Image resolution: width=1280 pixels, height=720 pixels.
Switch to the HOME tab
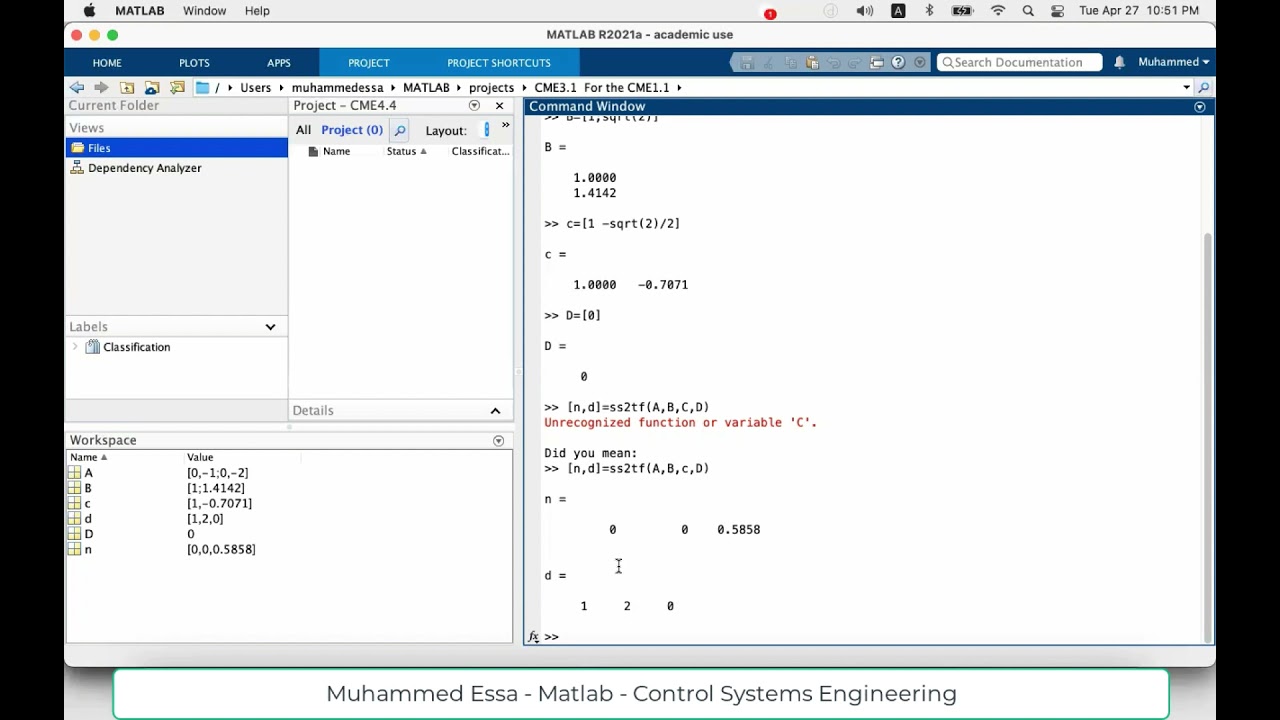coord(107,63)
